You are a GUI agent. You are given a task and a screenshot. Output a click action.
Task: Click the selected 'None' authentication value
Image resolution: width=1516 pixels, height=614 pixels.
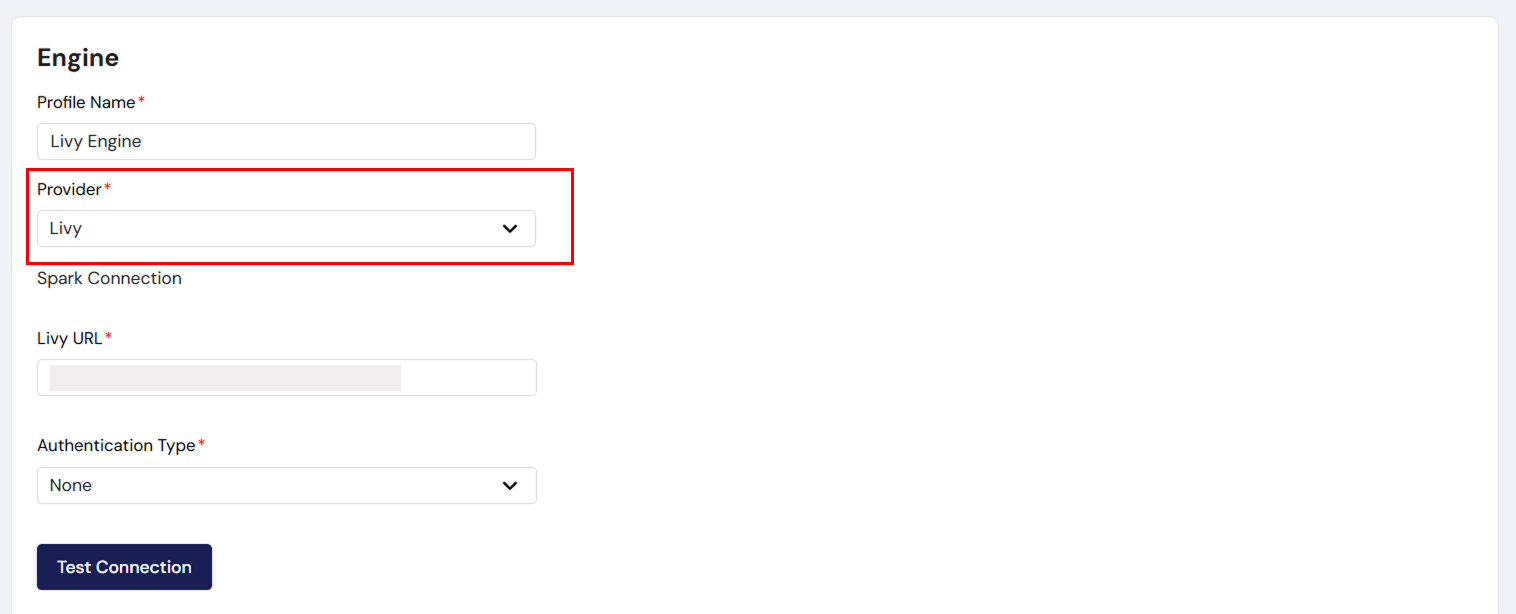pyautogui.click(x=71, y=486)
